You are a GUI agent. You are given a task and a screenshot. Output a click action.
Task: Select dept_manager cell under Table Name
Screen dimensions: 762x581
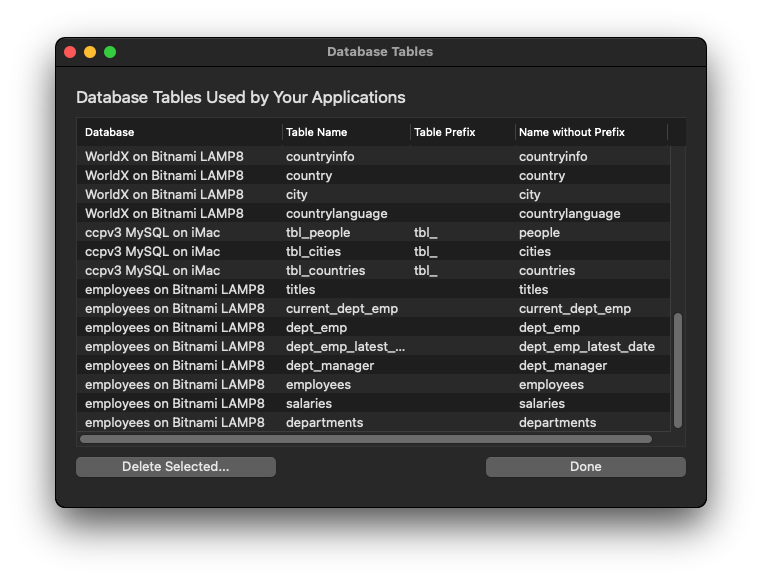[330, 365]
